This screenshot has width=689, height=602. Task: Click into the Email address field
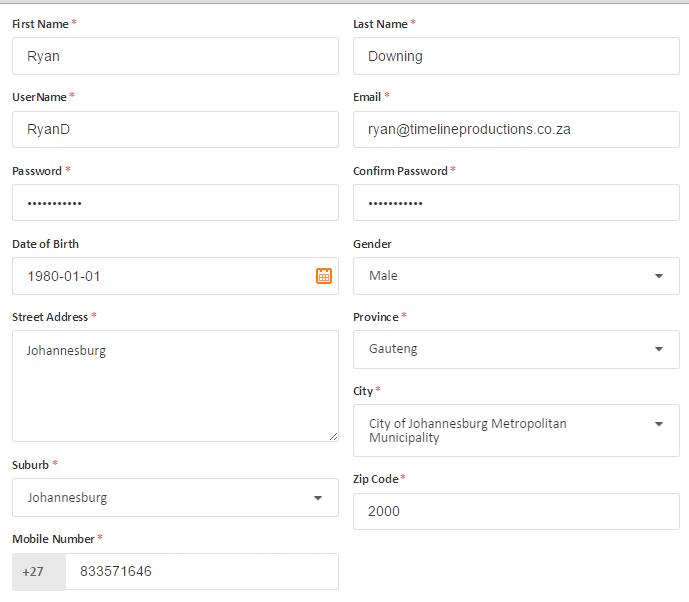(x=515, y=129)
